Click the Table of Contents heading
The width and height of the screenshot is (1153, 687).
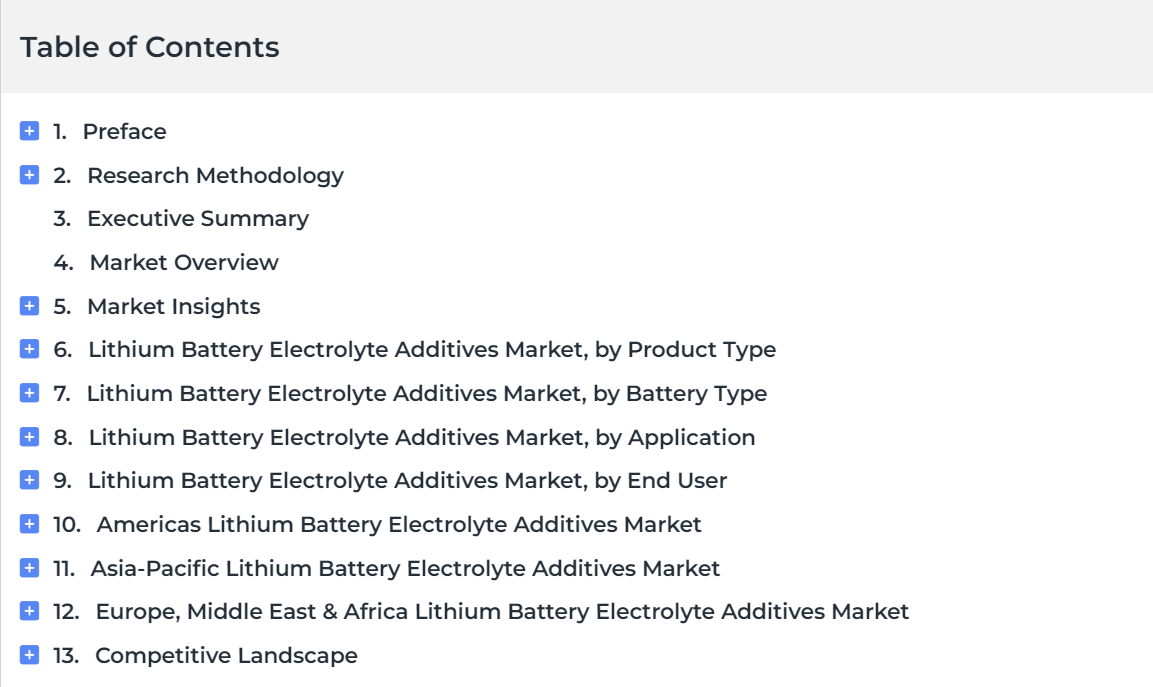pos(150,47)
